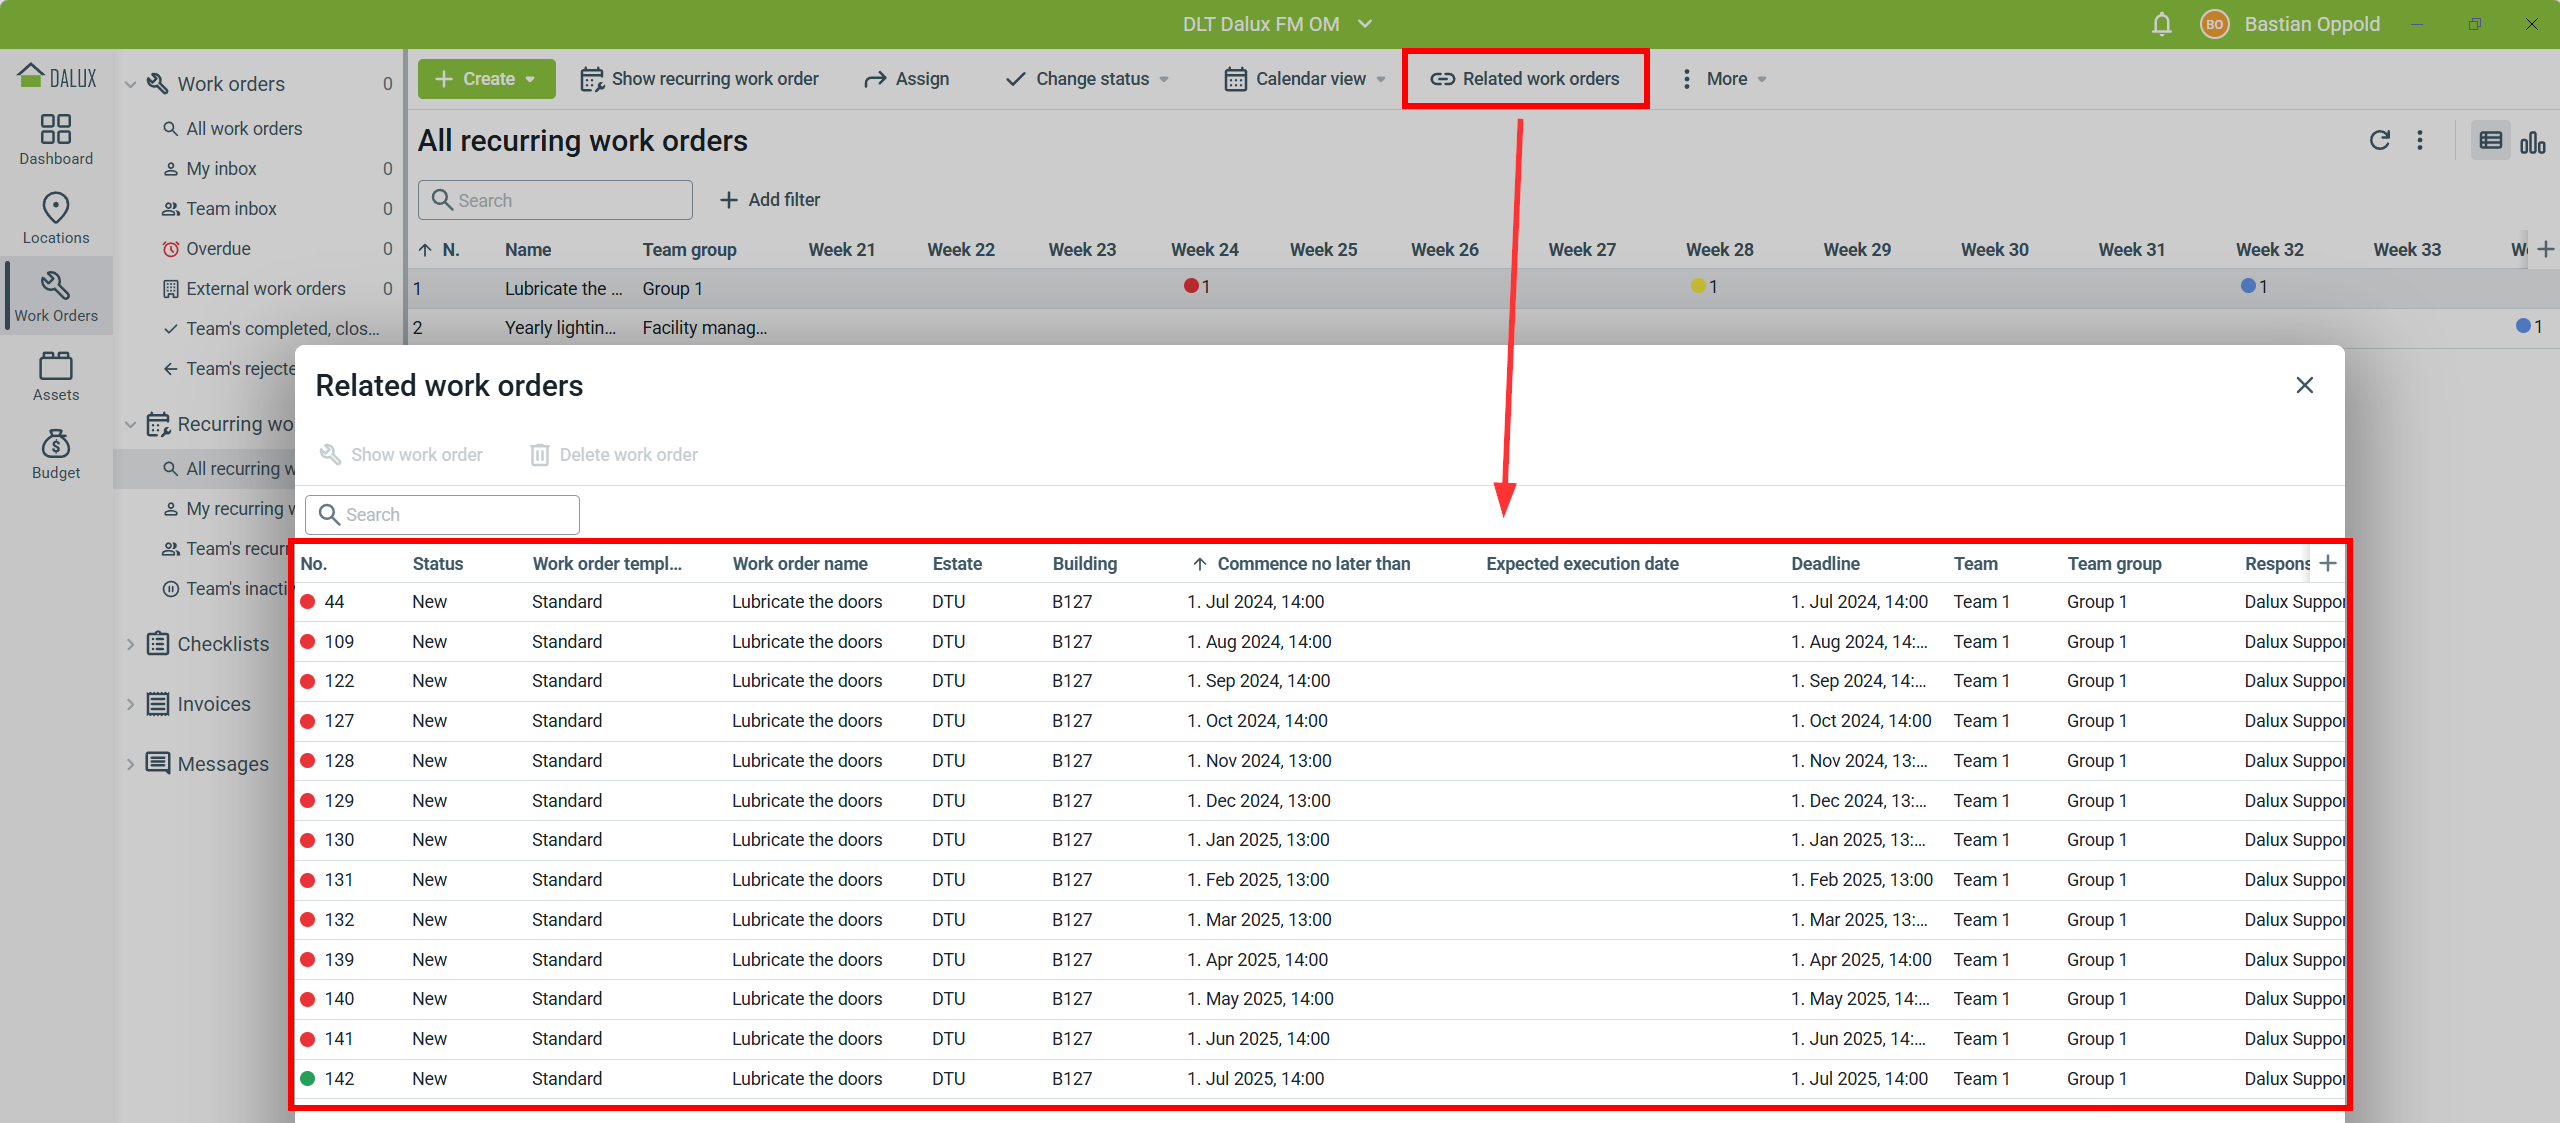Open the Create dropdown button
This screenshot has height=1123, width=2560.
point(486,79)
